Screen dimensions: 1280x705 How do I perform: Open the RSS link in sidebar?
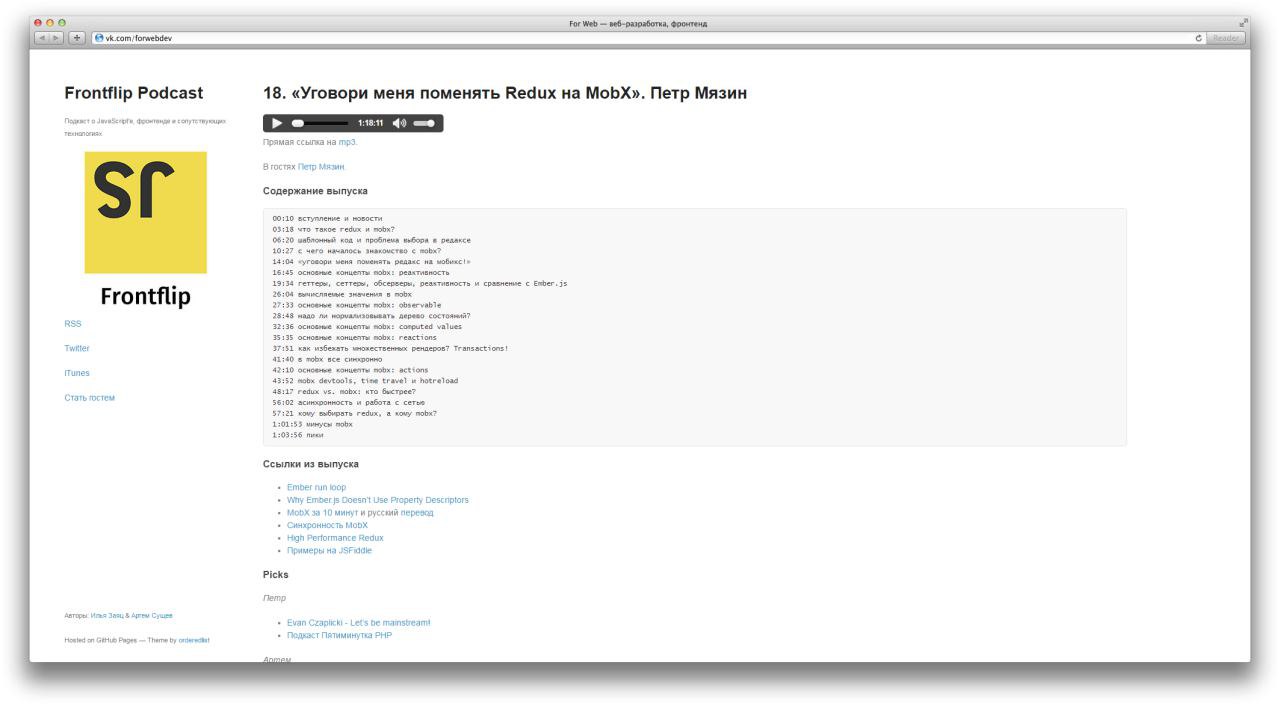pos(73,324)
